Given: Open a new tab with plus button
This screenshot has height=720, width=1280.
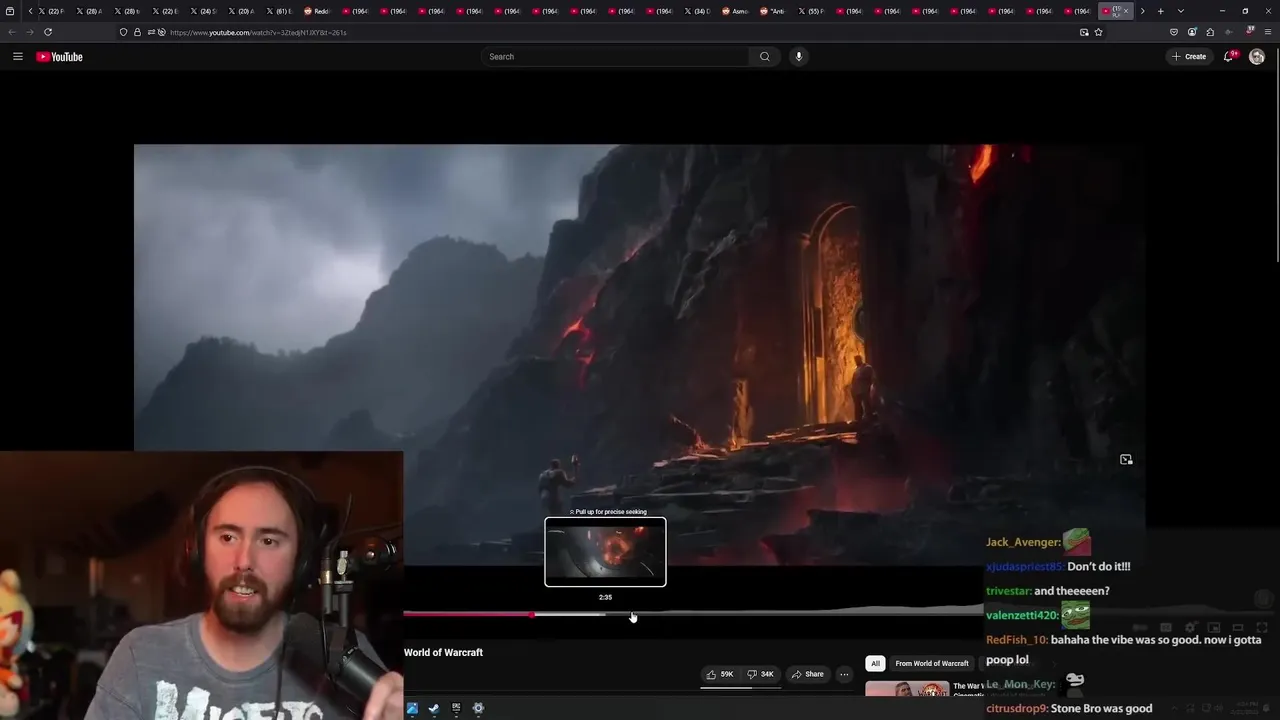Looking at the screenshot, I should coord(1160,11).
